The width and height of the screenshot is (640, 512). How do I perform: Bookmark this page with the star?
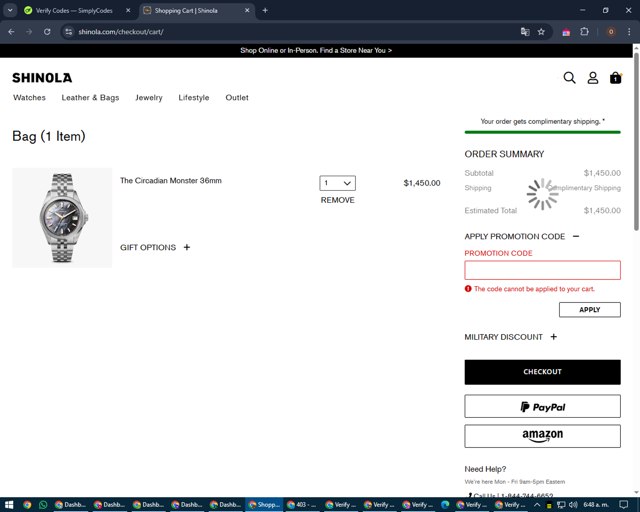[x=541, y=32]
